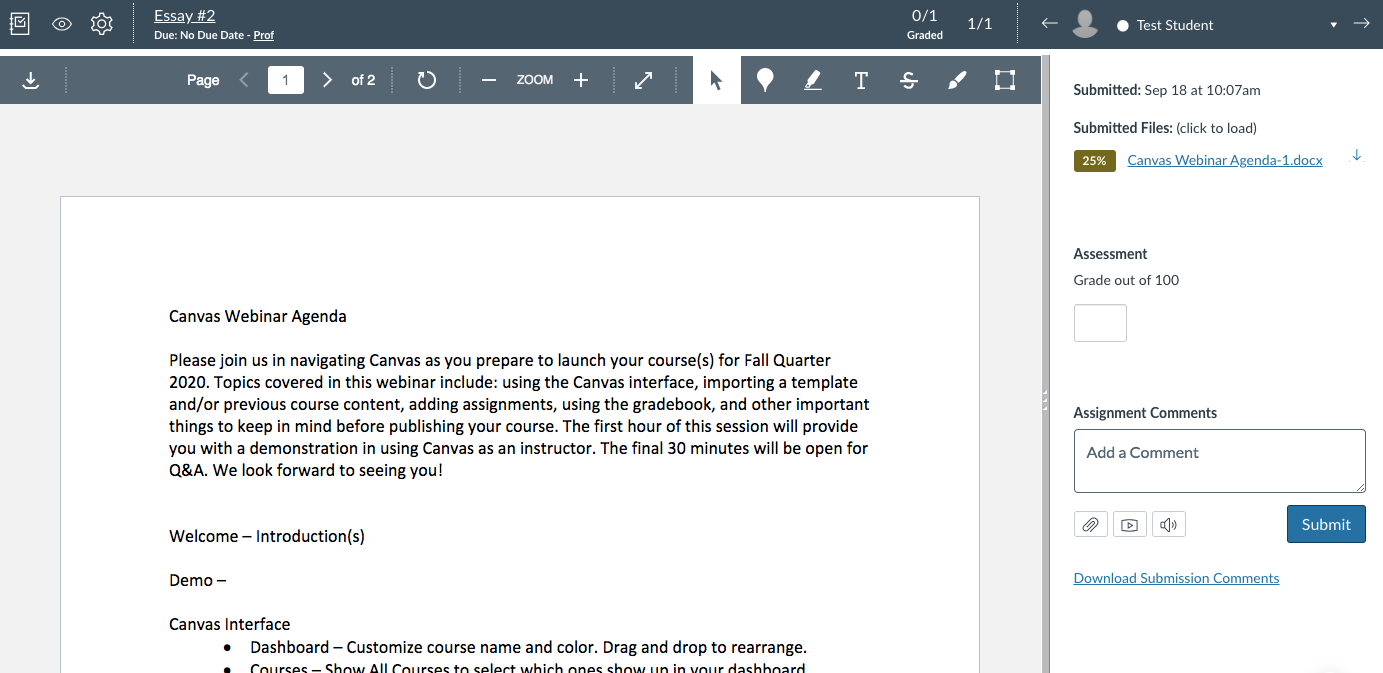Open the student list dropdown

click(1334, 23)
